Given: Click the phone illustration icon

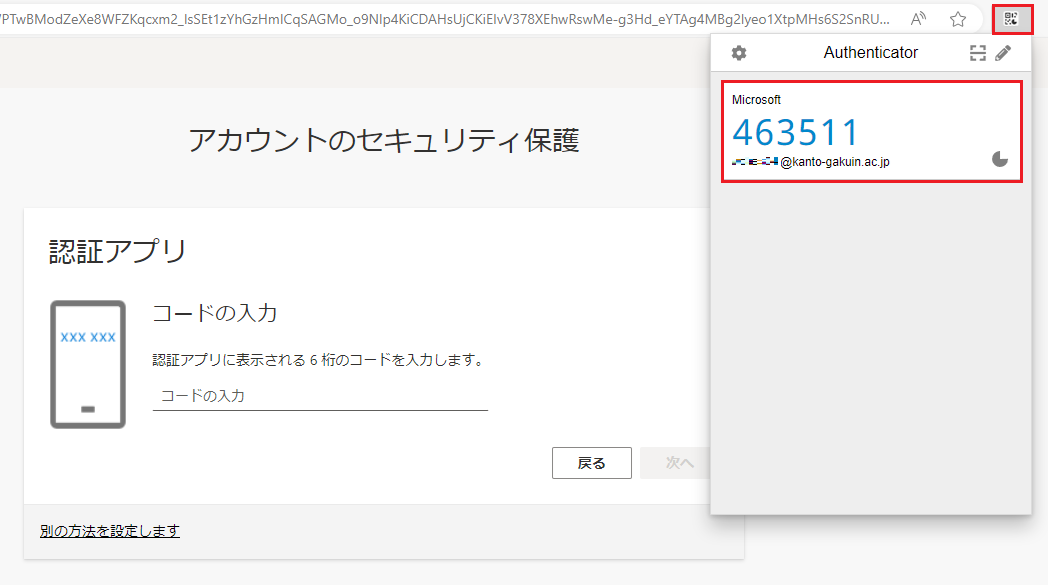Looking at the screenshot, I should 88,364.
